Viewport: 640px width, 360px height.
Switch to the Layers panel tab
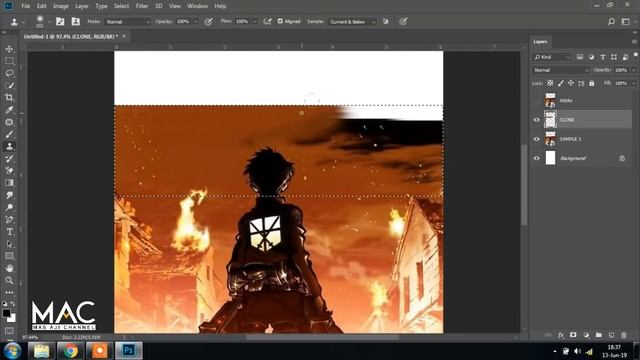coord(540,42)
